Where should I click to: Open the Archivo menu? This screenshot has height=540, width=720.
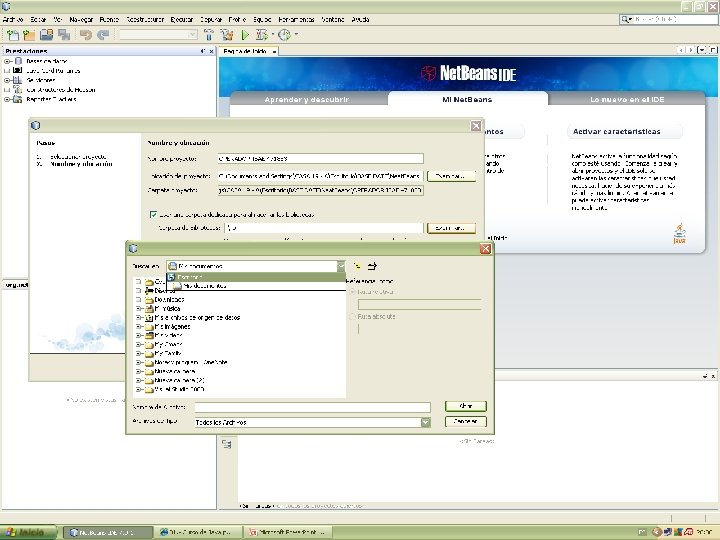click(x=13, y=19)
